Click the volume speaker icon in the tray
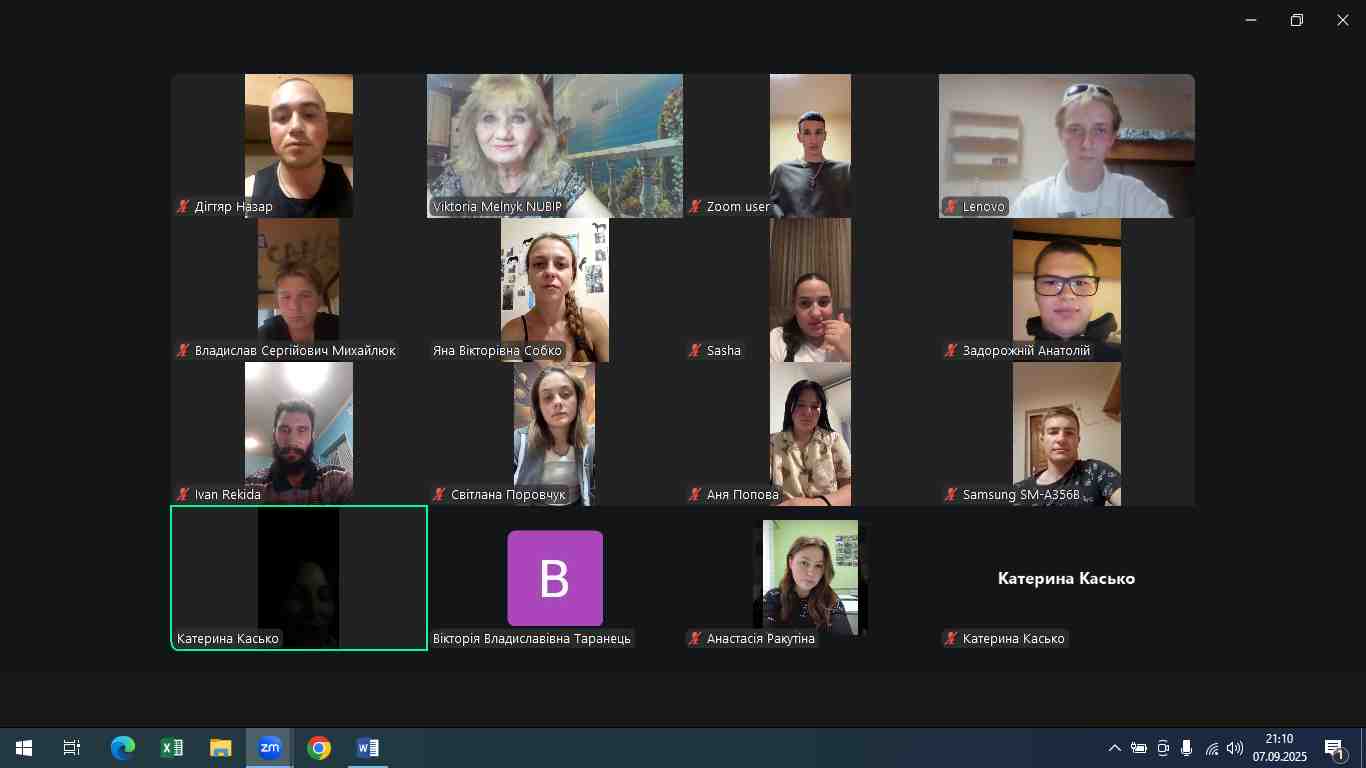 tap(1235, 748)
